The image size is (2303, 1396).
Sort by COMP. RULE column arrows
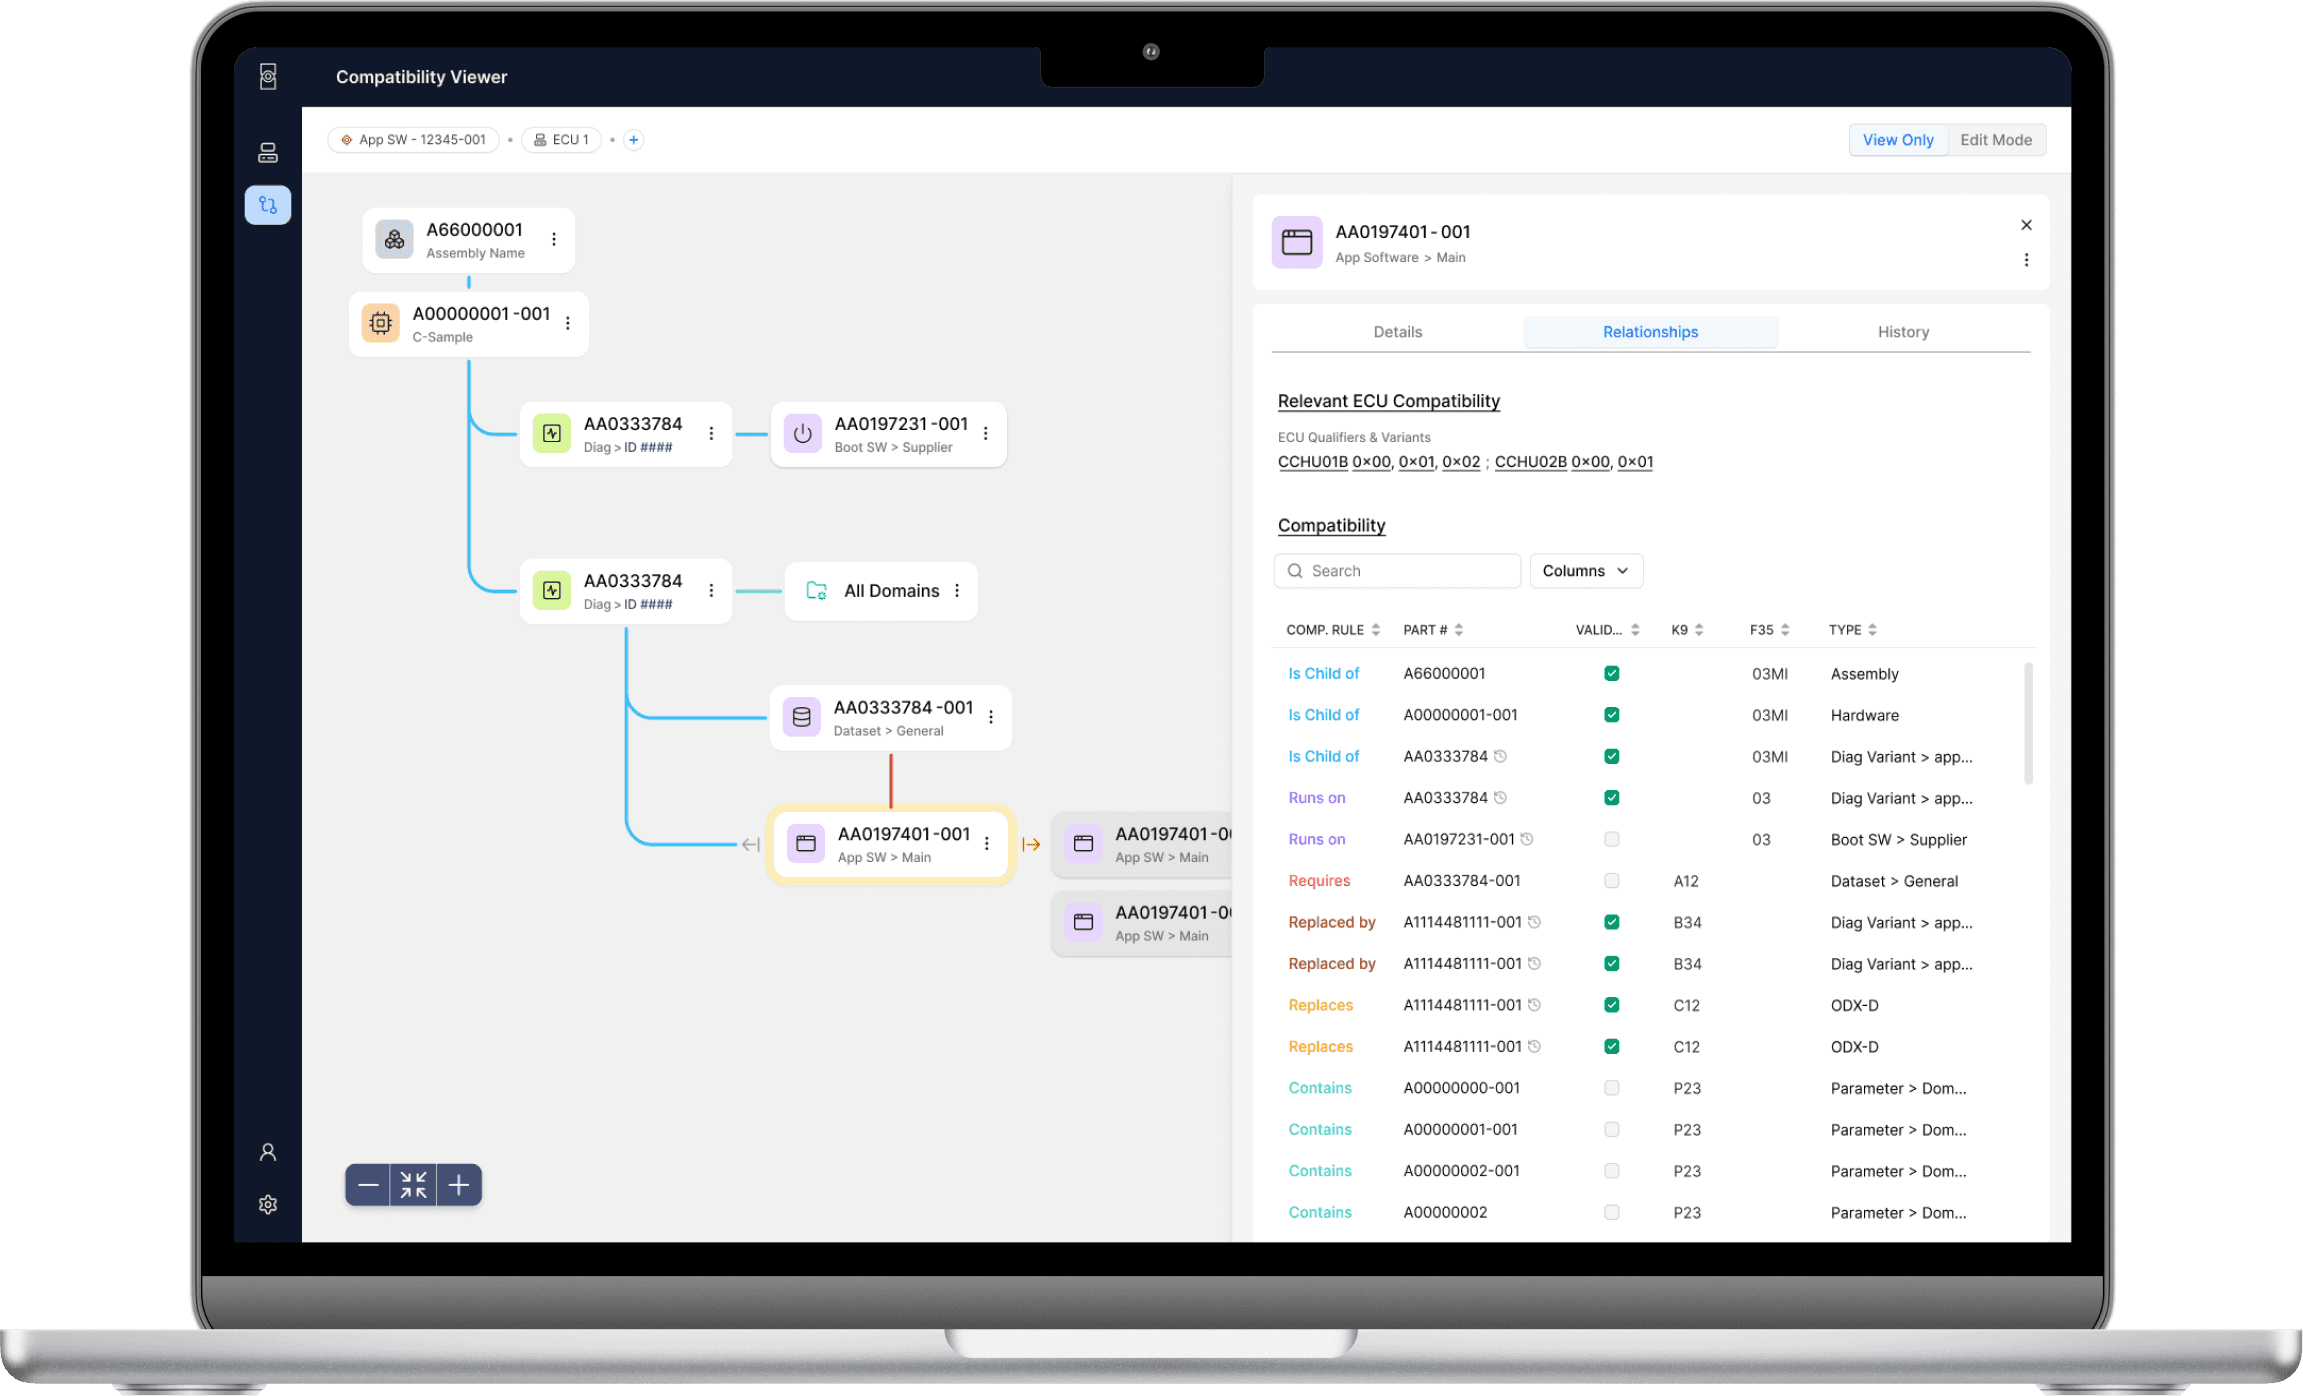click(x=1376, y=630)
